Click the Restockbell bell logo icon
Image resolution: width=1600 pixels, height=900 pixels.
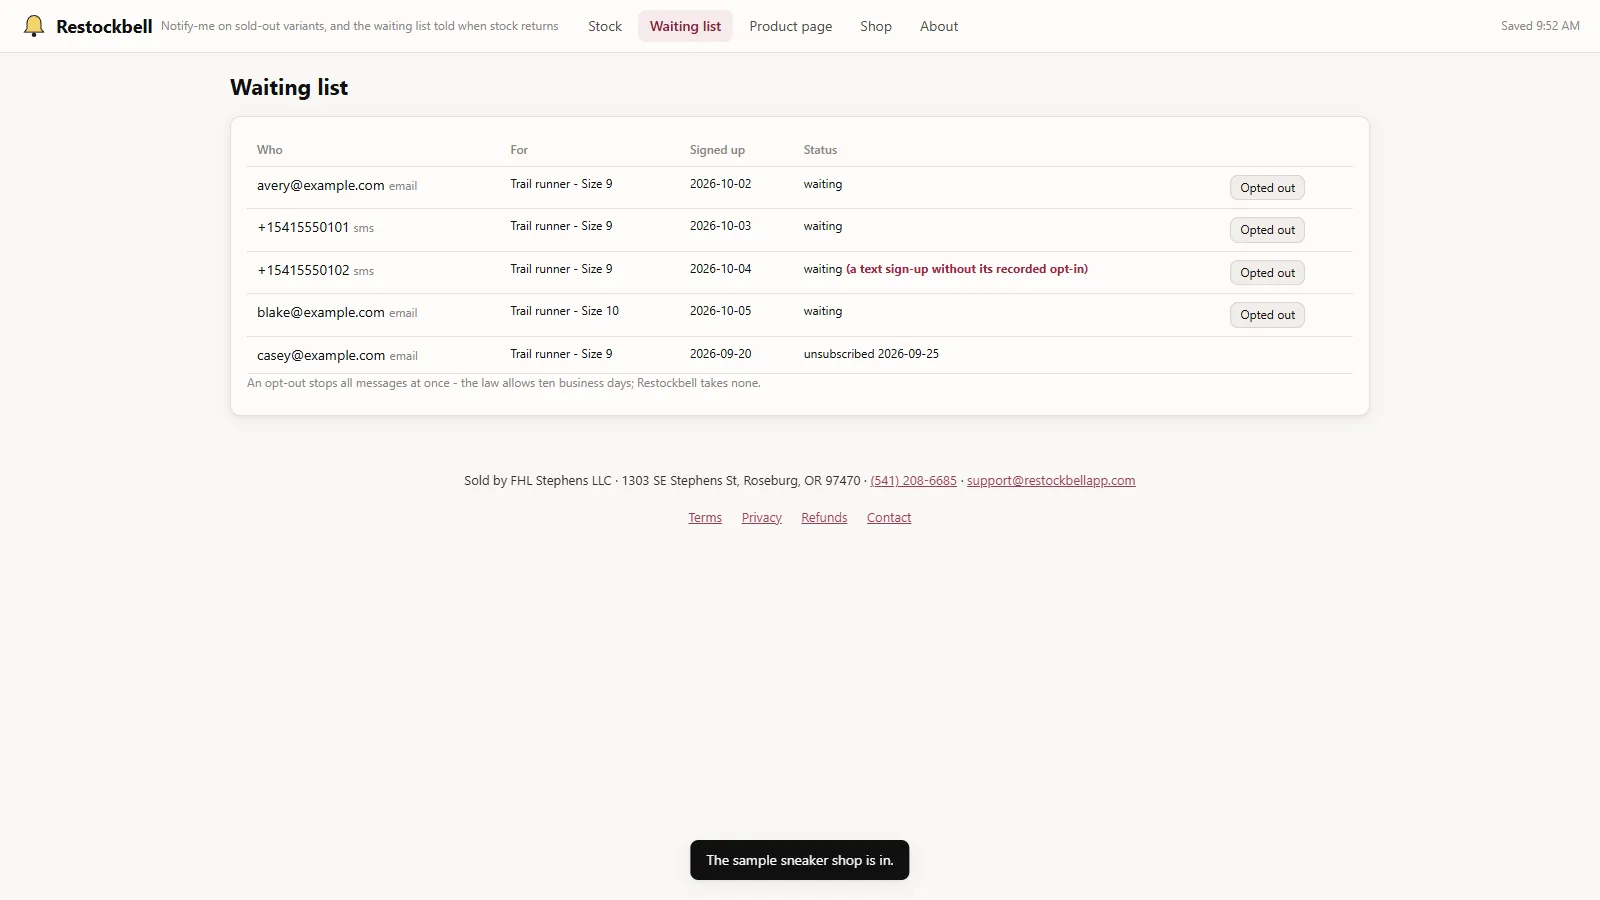(34, 26)
